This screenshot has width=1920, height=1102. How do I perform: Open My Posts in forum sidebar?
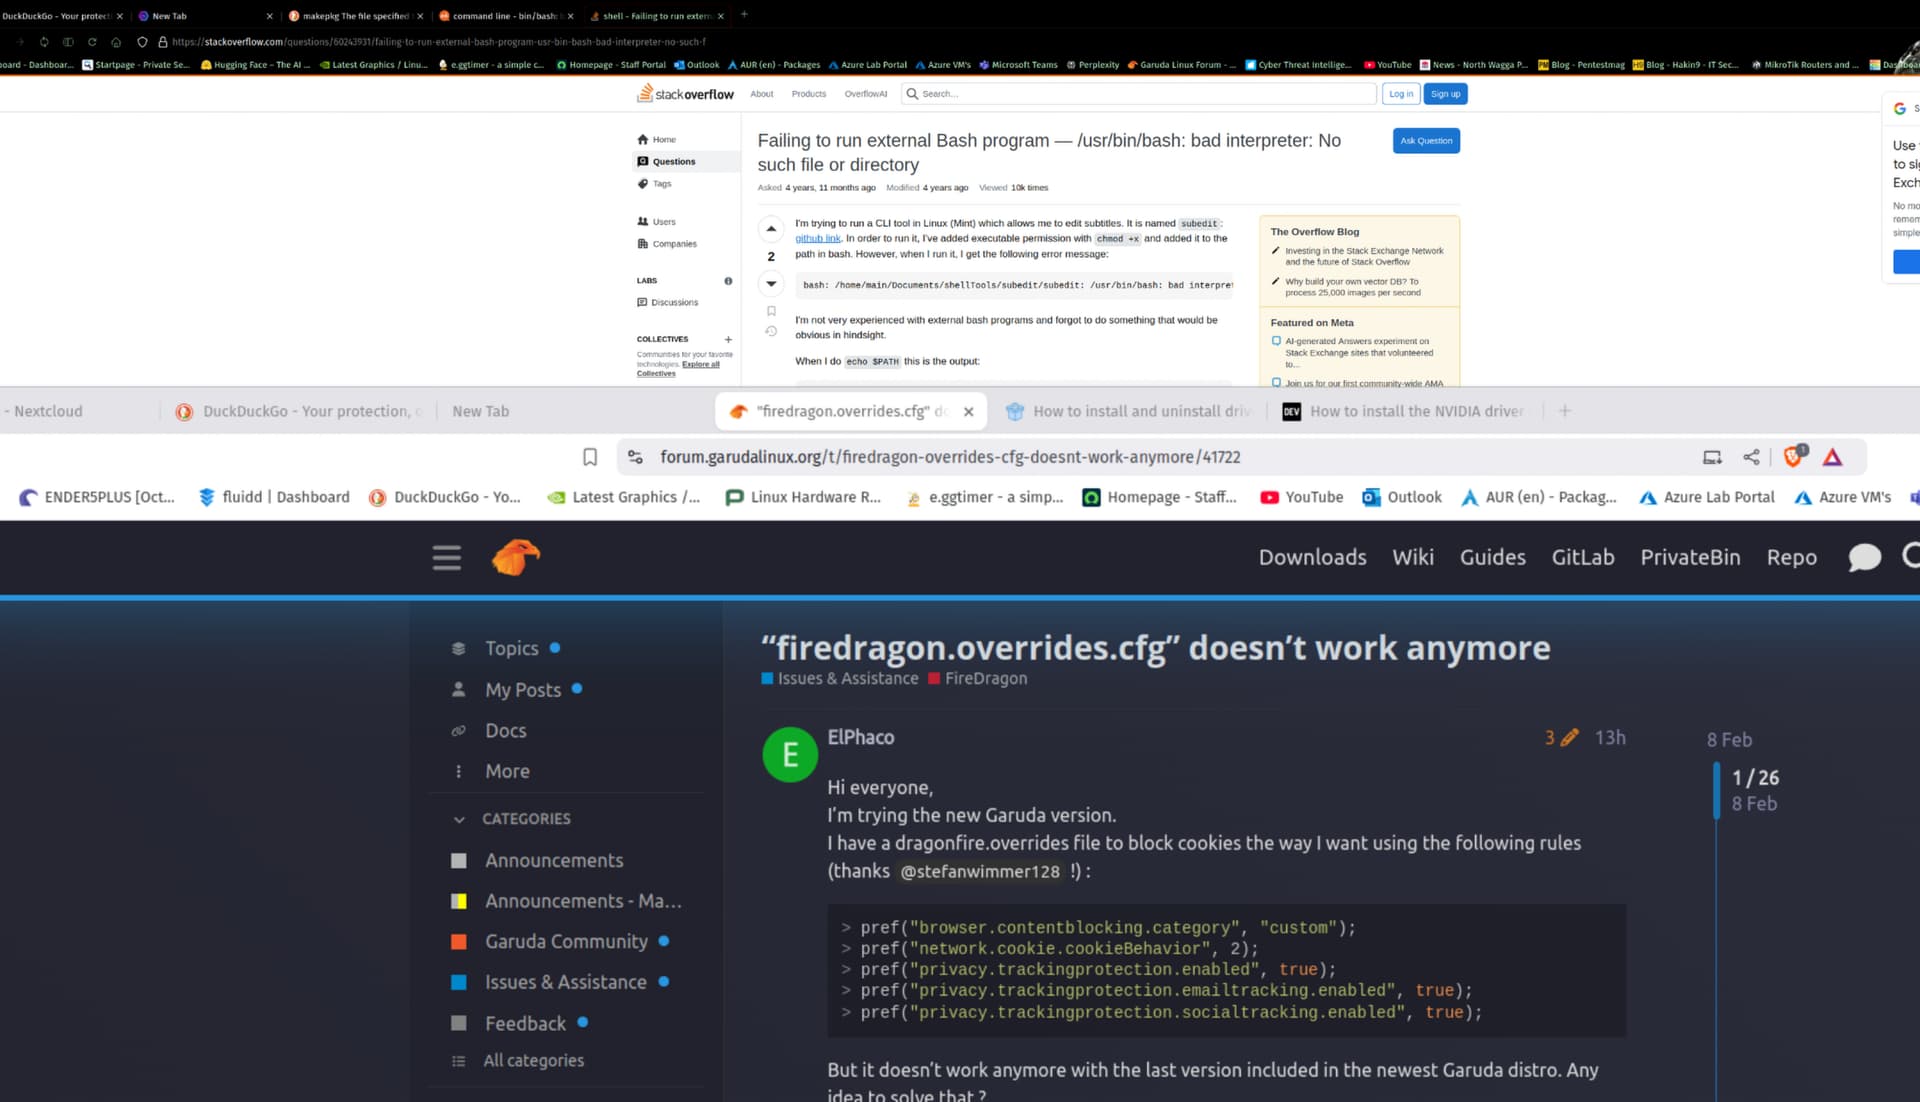coord(522,690)
